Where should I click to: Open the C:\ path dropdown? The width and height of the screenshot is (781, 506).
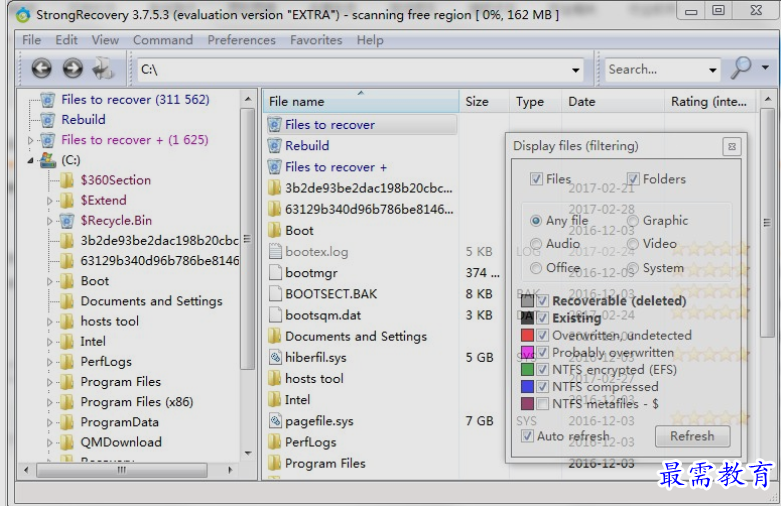point(576,70)
